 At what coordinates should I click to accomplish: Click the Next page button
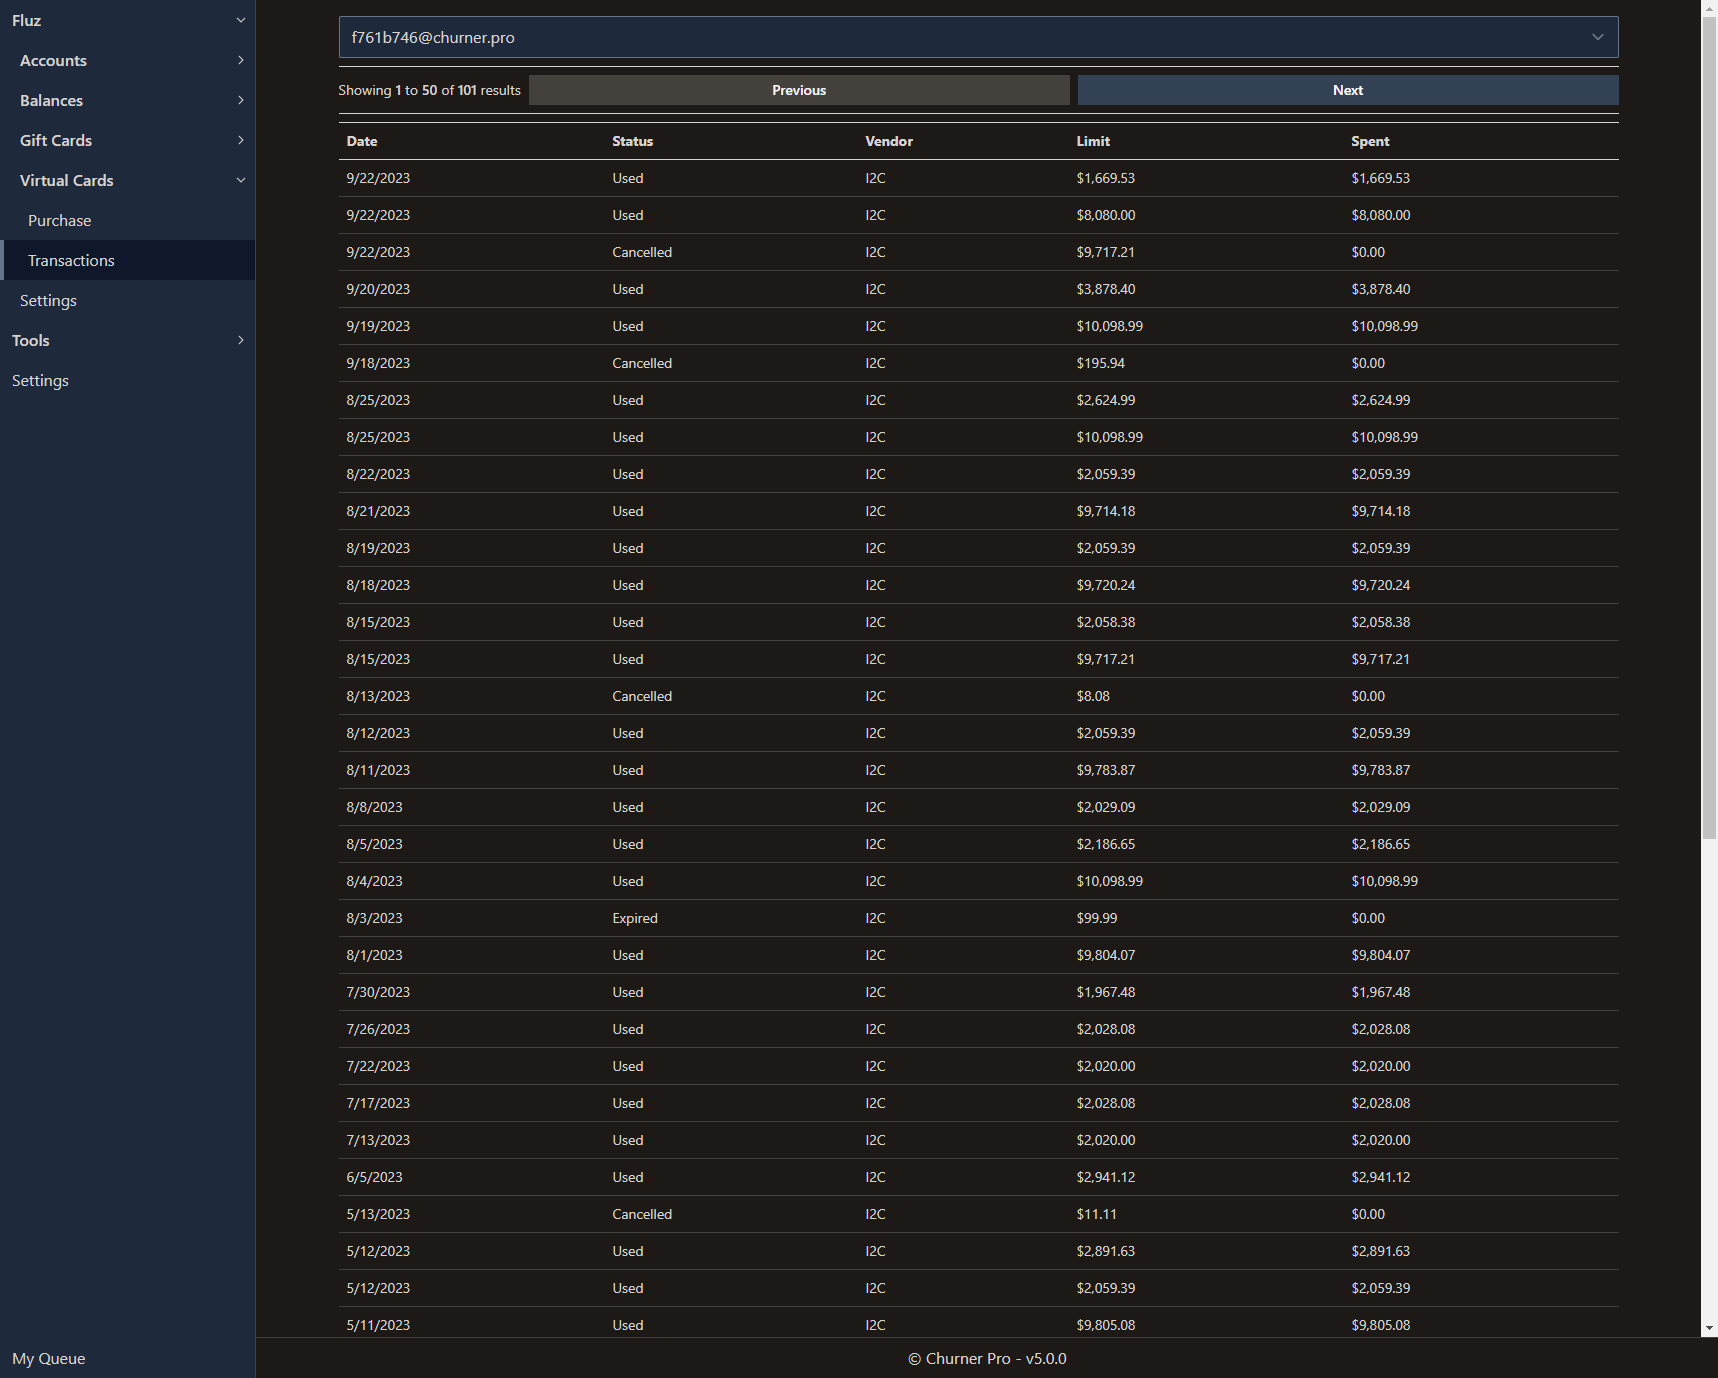[1347, 90]
